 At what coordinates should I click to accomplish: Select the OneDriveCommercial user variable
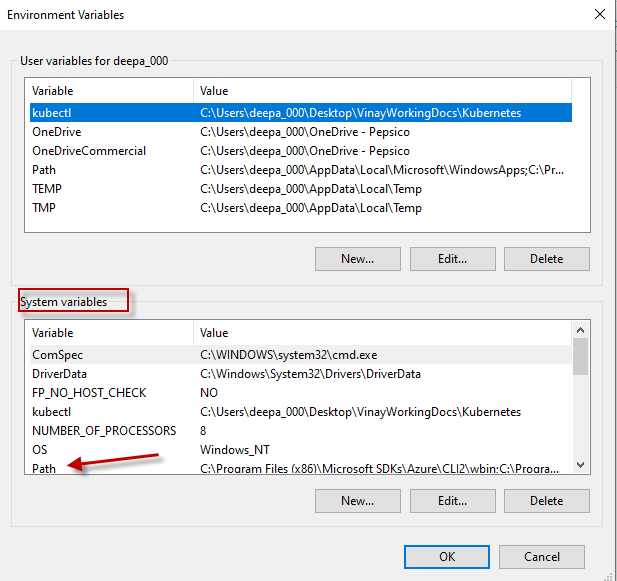[301, 151]
